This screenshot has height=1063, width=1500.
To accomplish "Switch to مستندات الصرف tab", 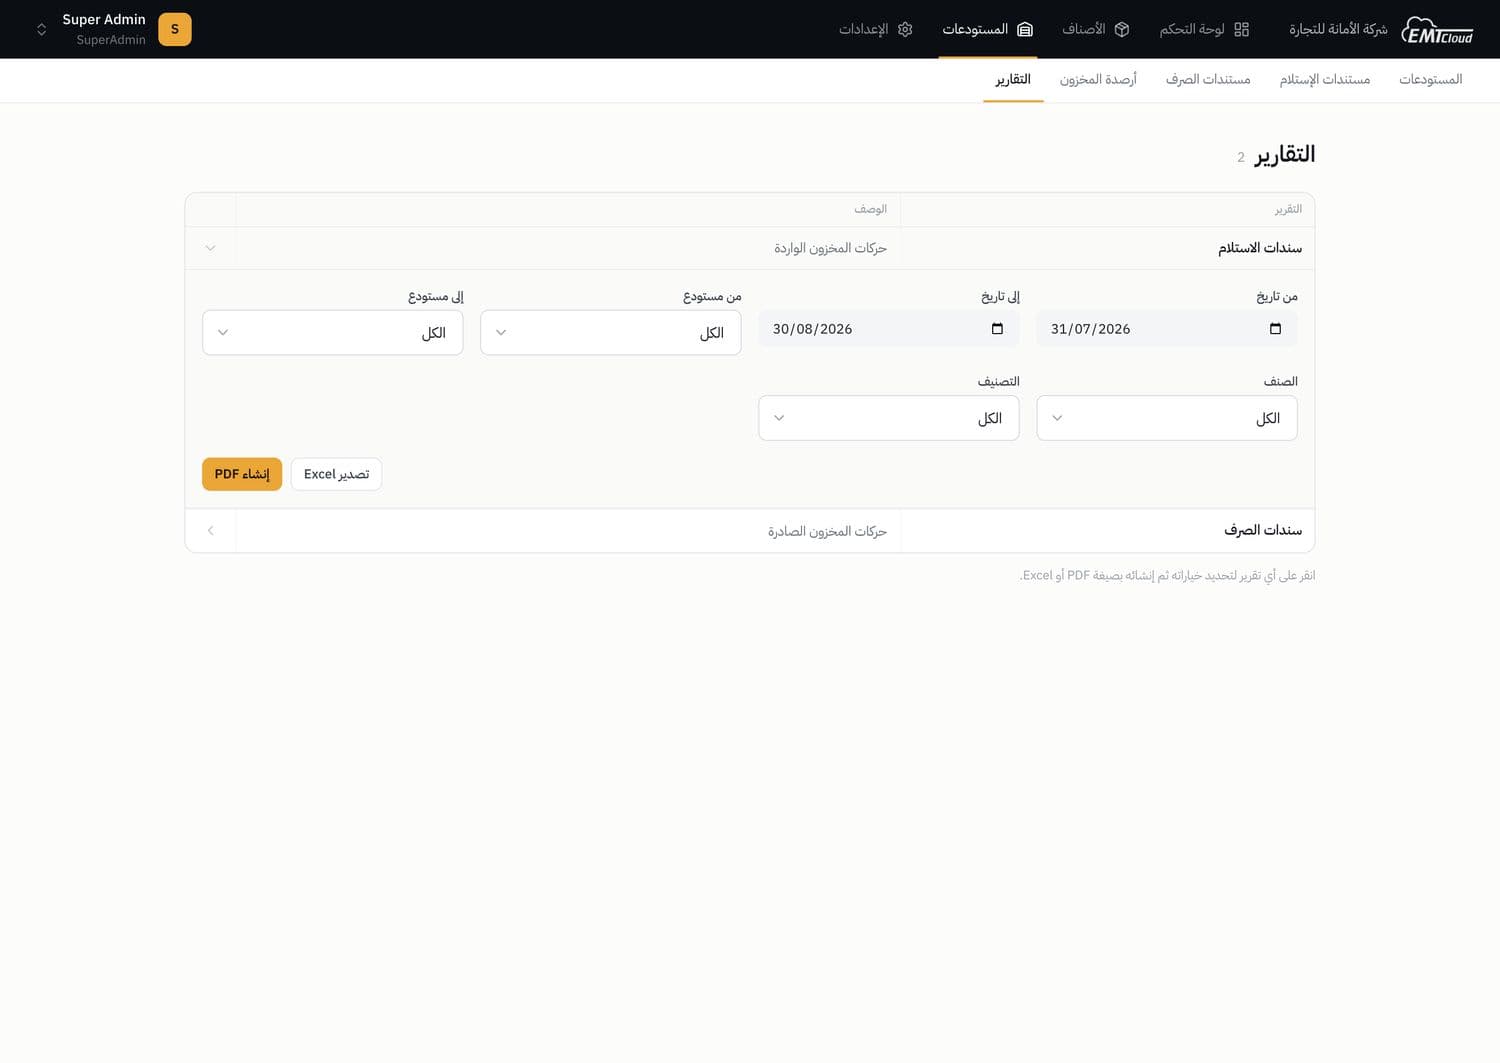I will pyautogui.click(x=1208, y=79).
